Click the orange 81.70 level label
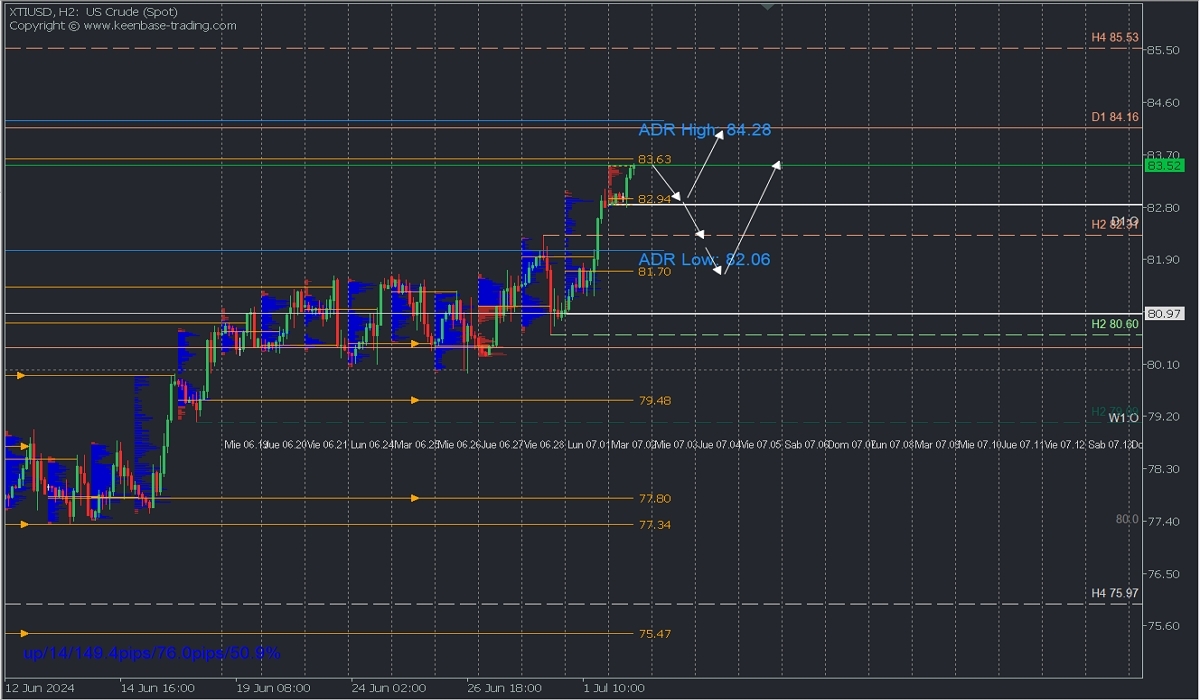The image size is (1200, 700). tap(654, 271)
